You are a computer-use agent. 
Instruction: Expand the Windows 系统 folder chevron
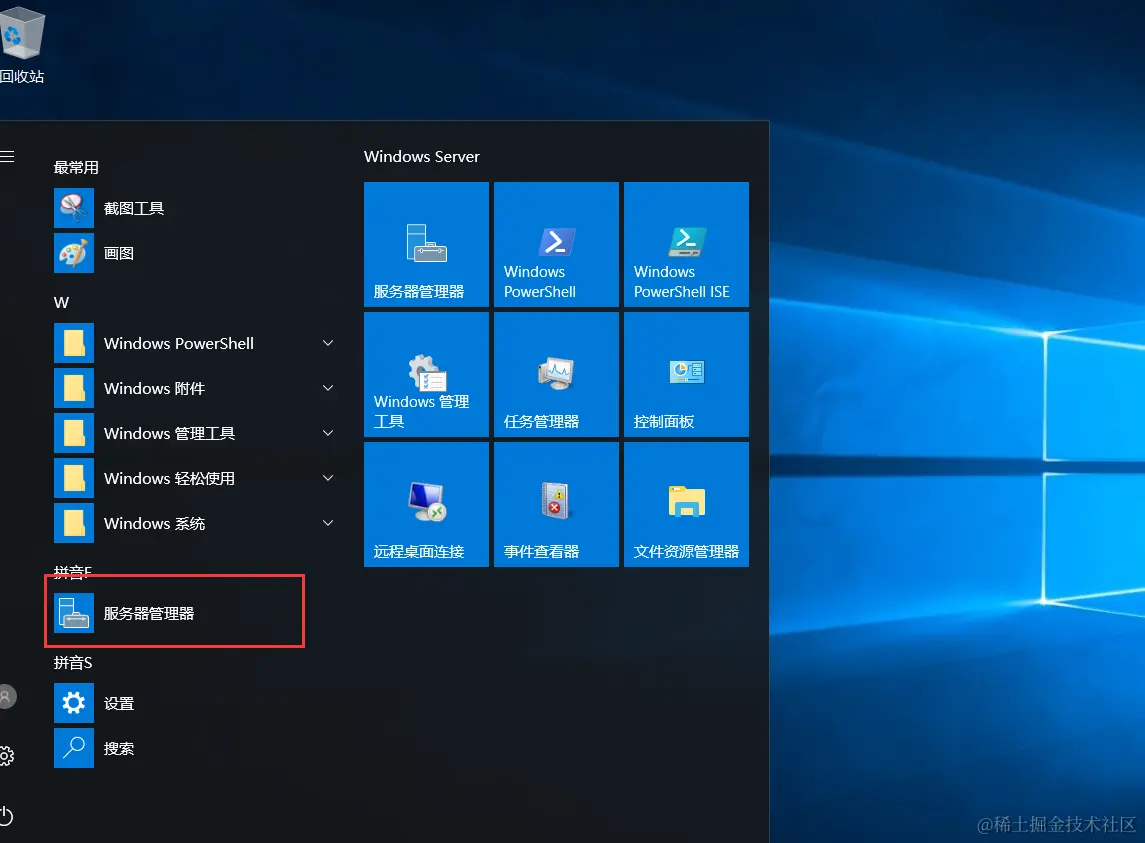click(329, 523)
